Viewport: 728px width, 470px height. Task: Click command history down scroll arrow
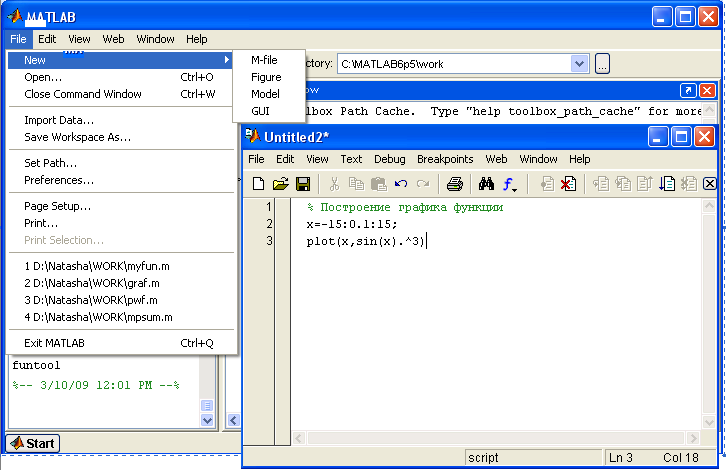[x=207, y=420]
